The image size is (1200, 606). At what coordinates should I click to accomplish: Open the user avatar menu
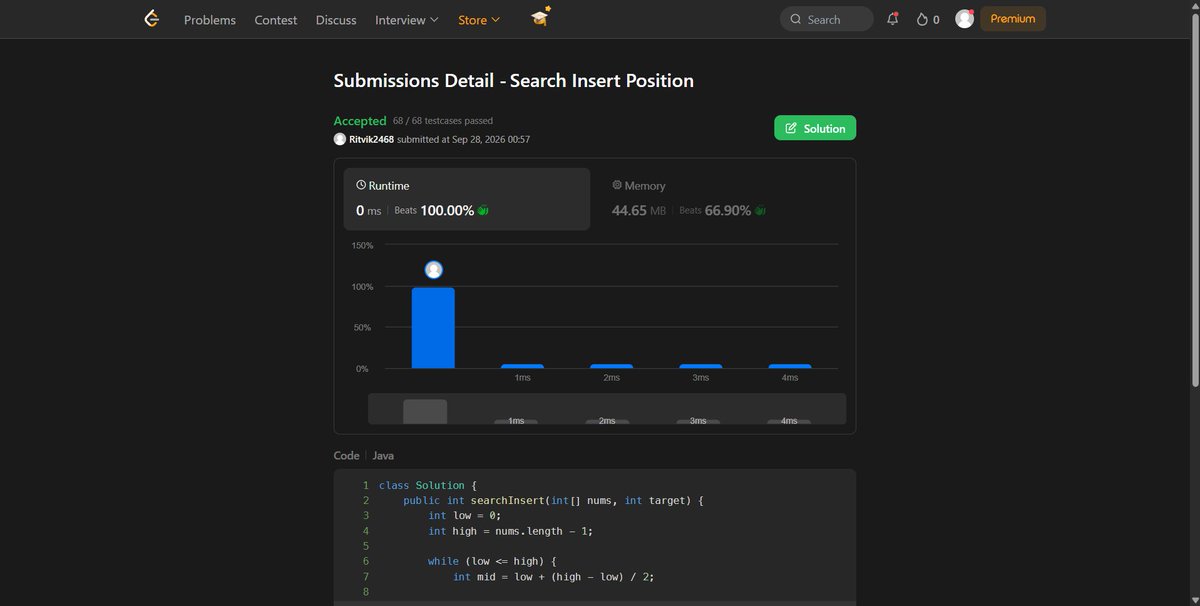point(964,19)
